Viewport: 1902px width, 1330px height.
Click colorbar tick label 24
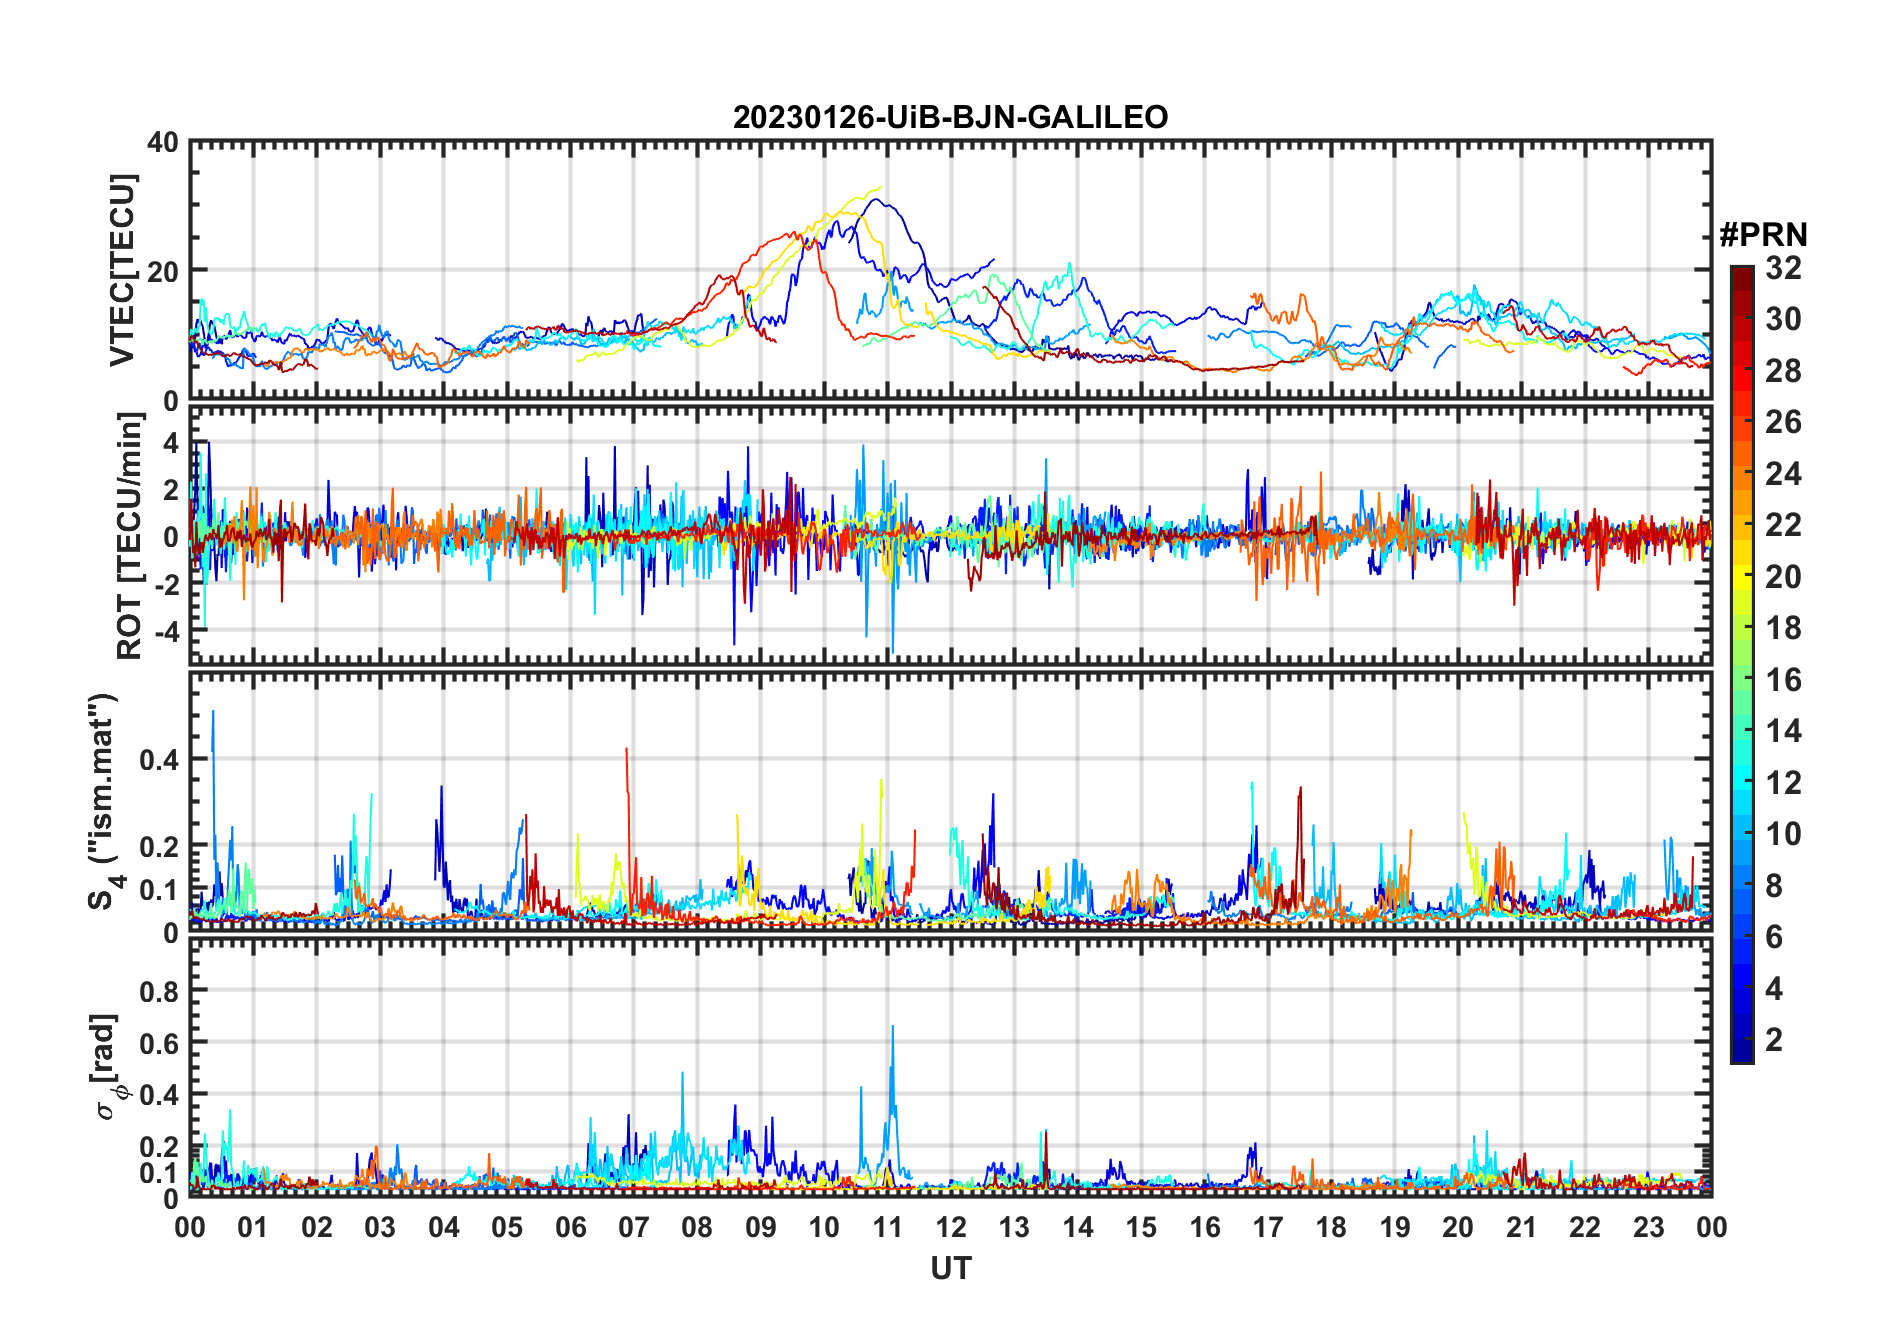[1783, 474]
